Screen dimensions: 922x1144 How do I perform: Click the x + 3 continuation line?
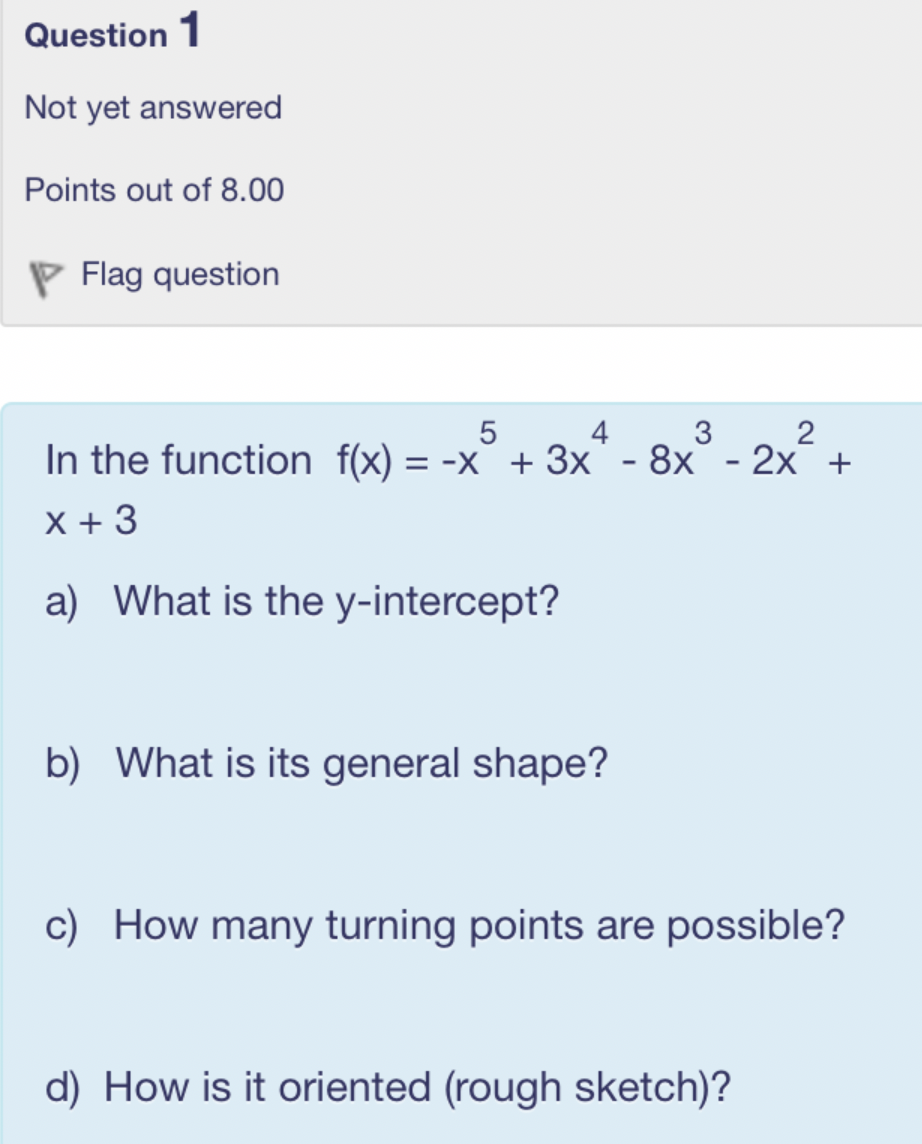(91, 520)
